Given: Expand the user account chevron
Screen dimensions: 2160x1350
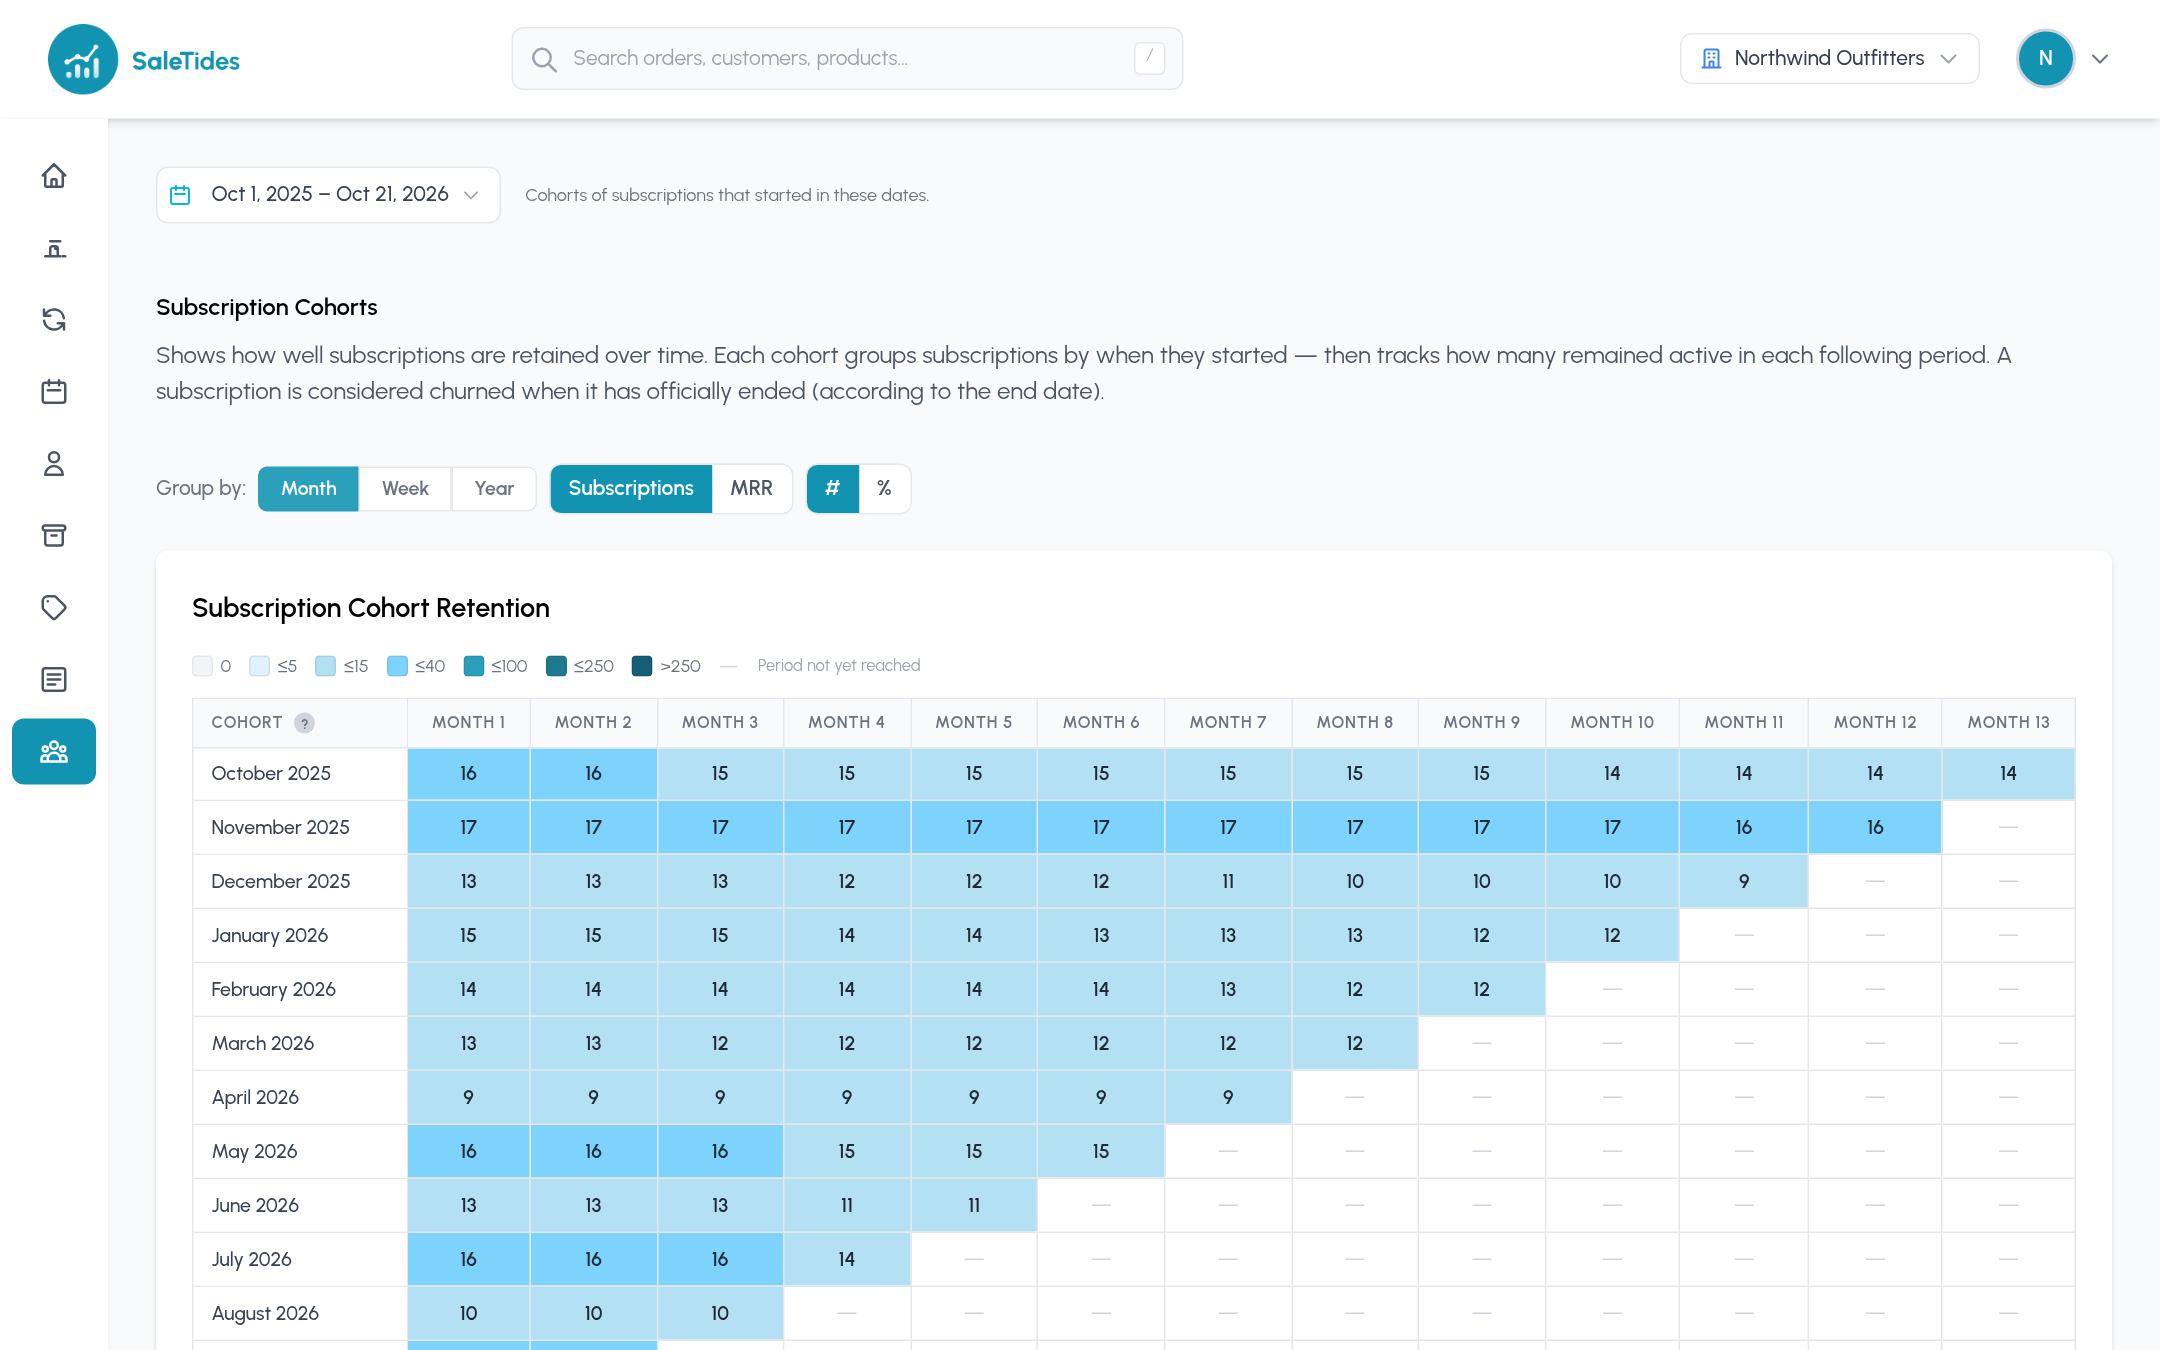Looking at the screenshot, I should 2100,59.
